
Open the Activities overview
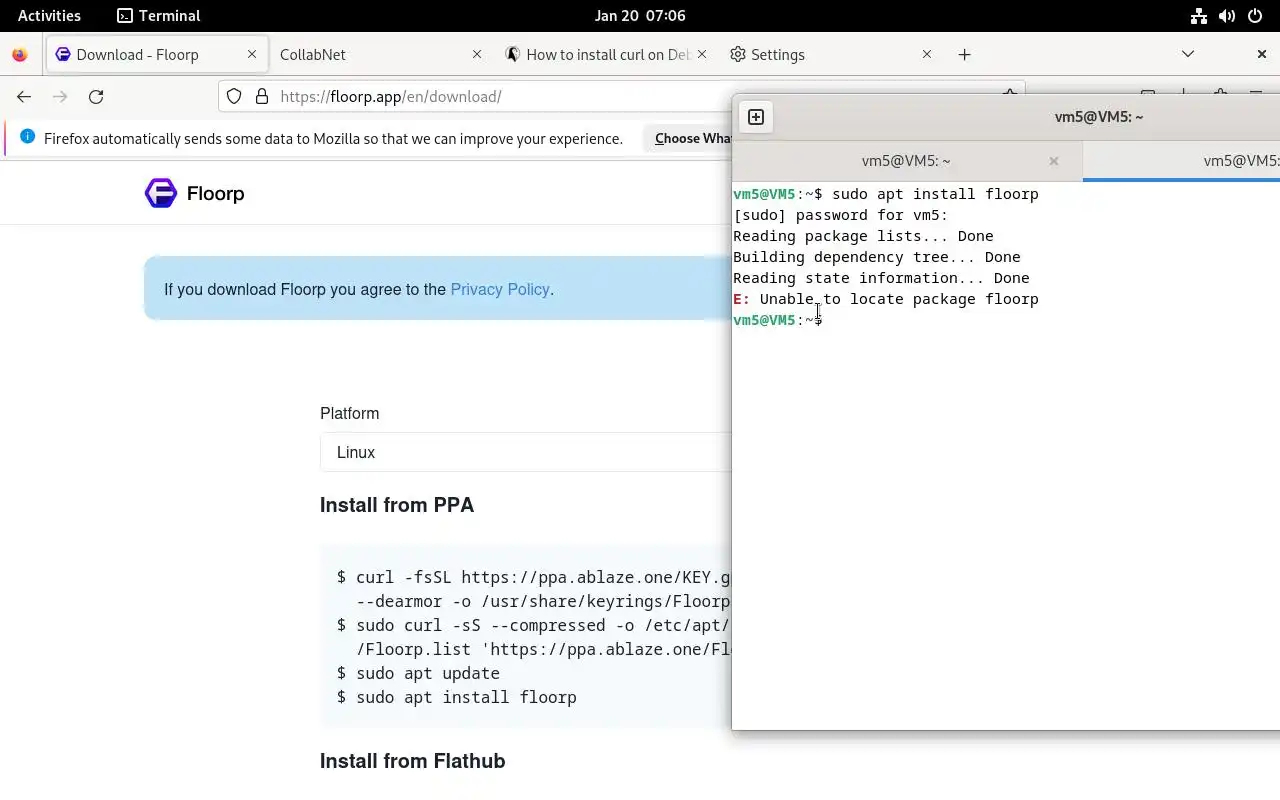tap(49, 15)
